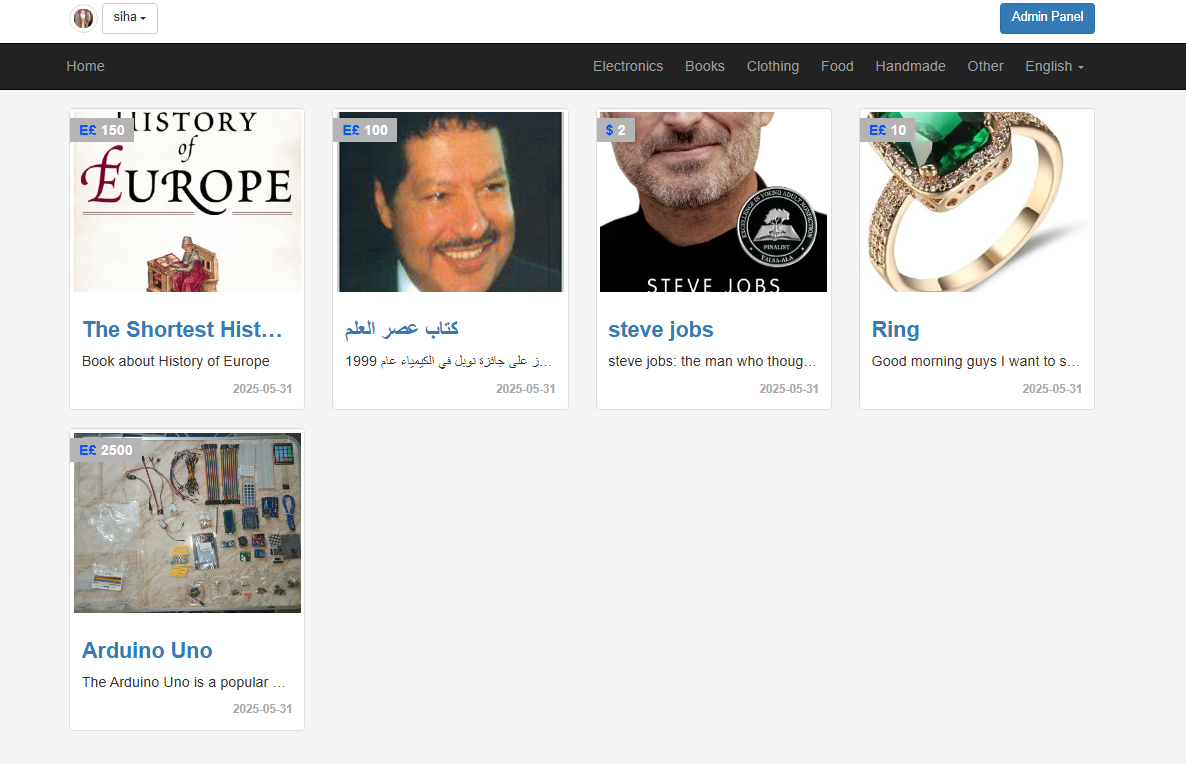Open the 'Arduino Uno' listing title
1186x764 pixels.
(x=147, y=651)
